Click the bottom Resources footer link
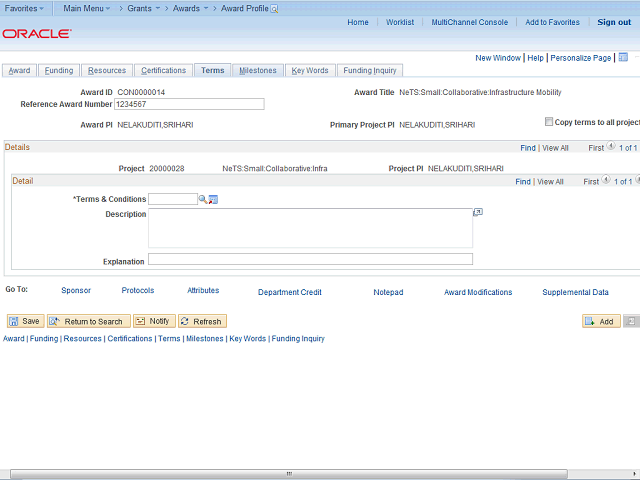 click(82, 338)
